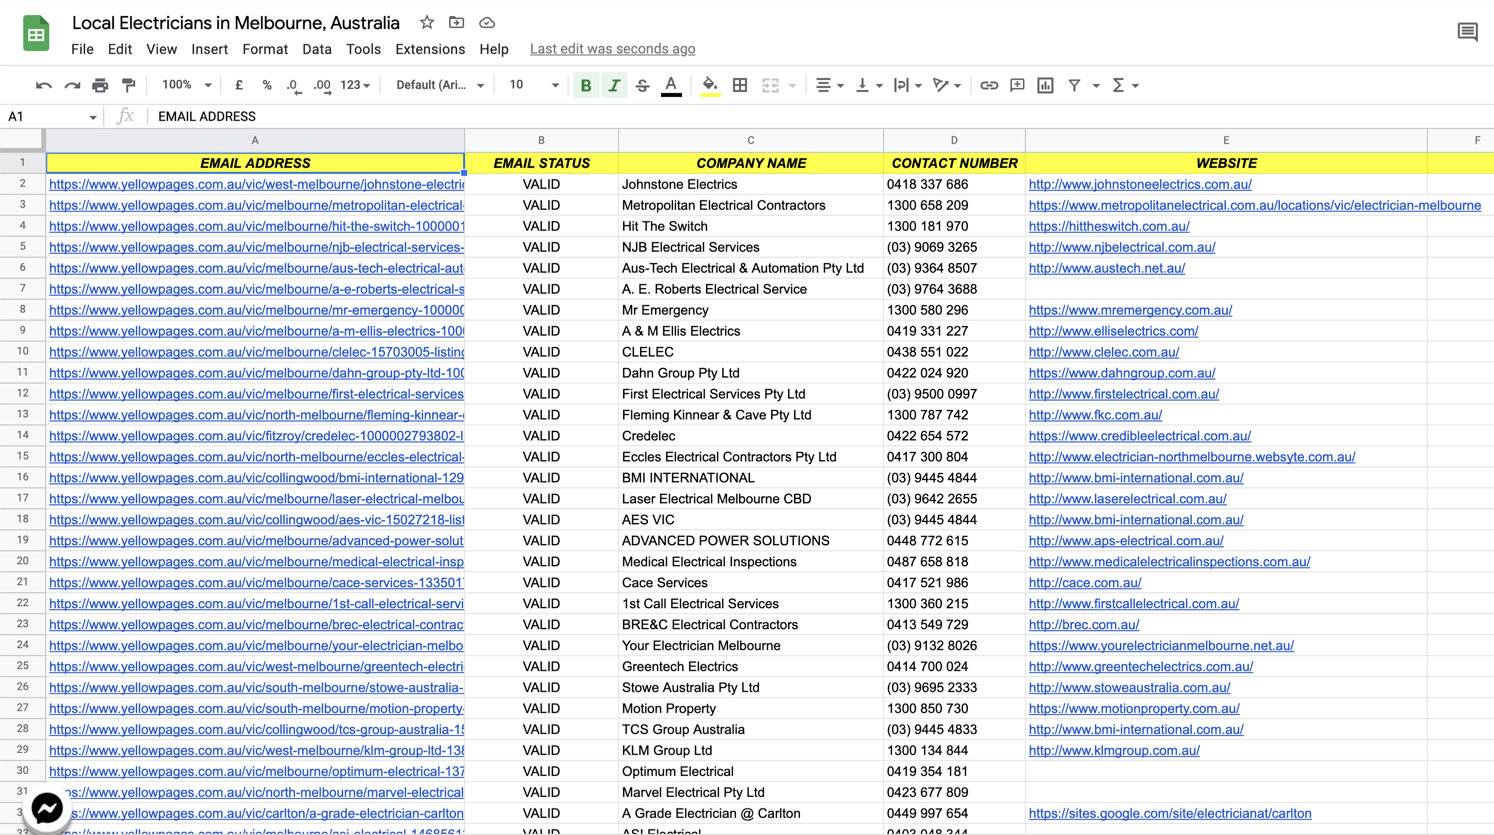
Task: Open 'Last edit was seconds ago' link
Action: click(x=612, y=49)
